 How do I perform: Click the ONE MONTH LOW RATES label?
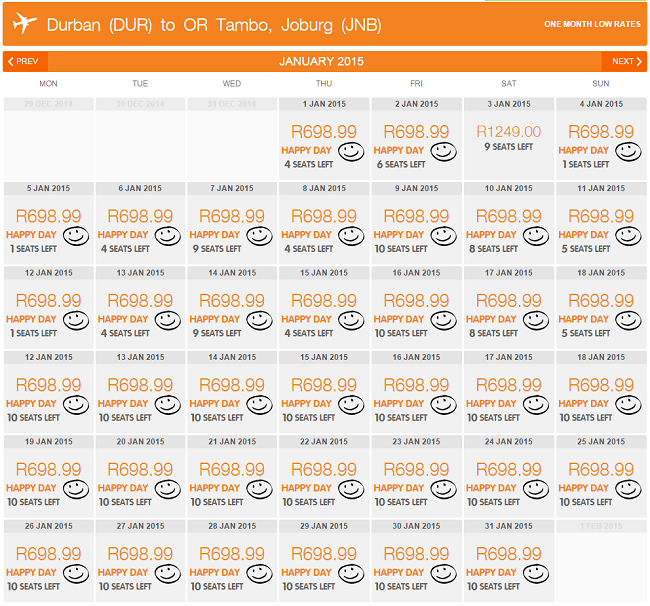click(592, 24)
